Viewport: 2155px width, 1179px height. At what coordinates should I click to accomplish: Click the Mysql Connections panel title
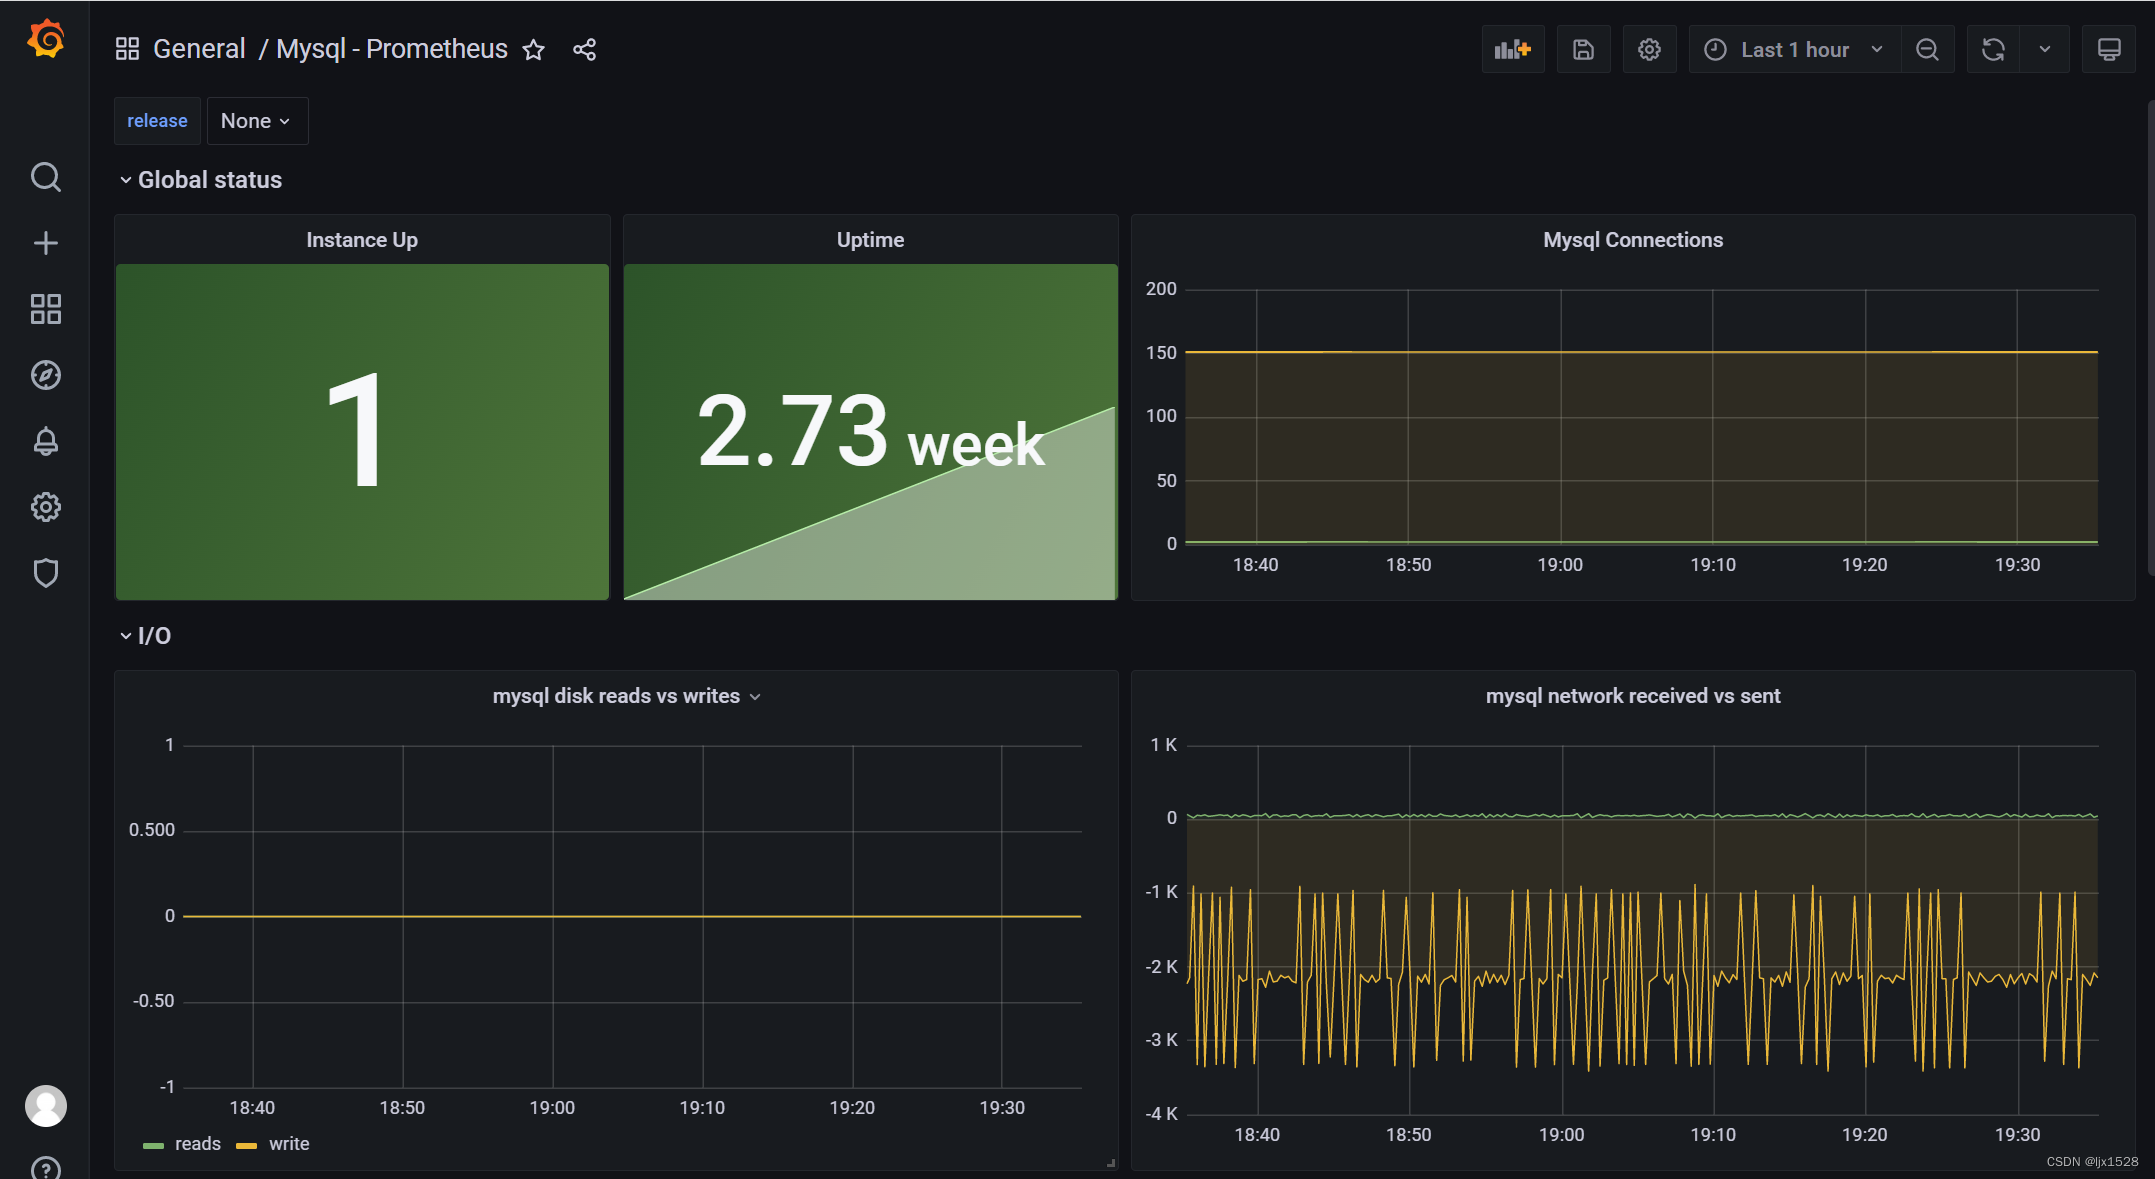pos(1633,240)
